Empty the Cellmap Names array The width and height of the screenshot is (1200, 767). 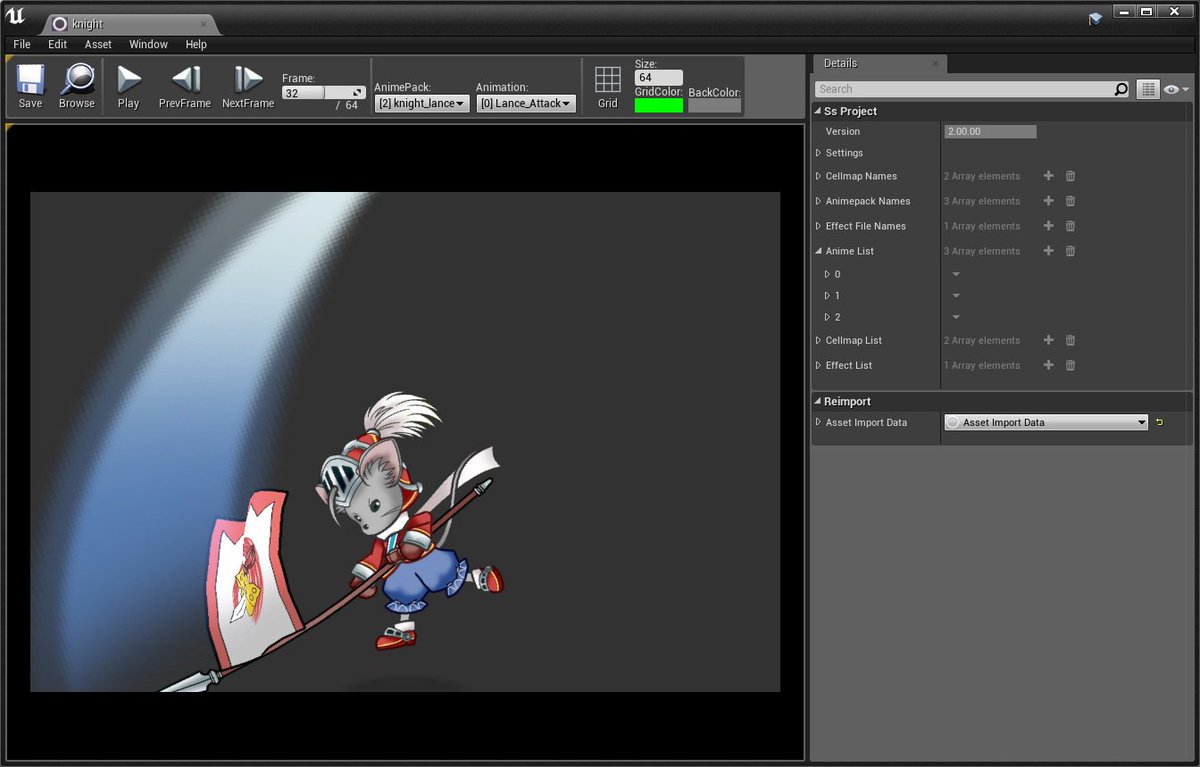[x=1070, y=176]
